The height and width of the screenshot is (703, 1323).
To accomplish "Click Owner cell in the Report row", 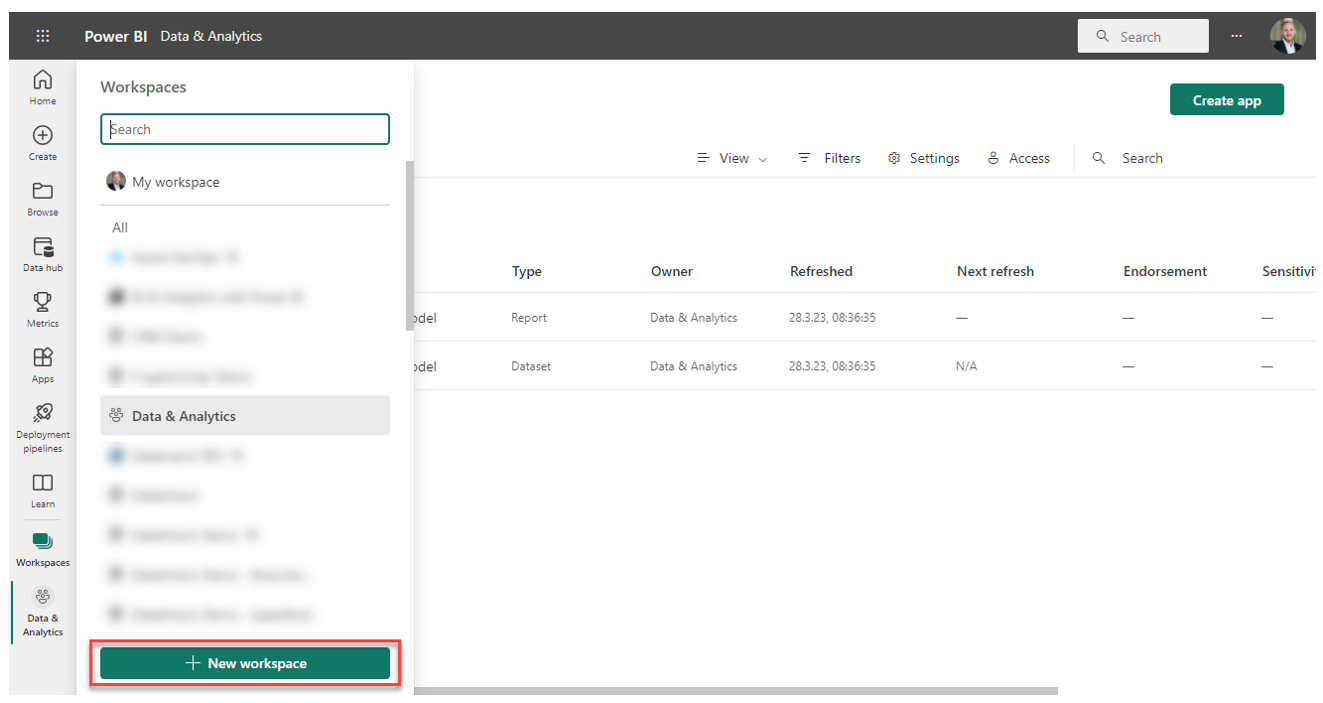I will pos(694,318).
